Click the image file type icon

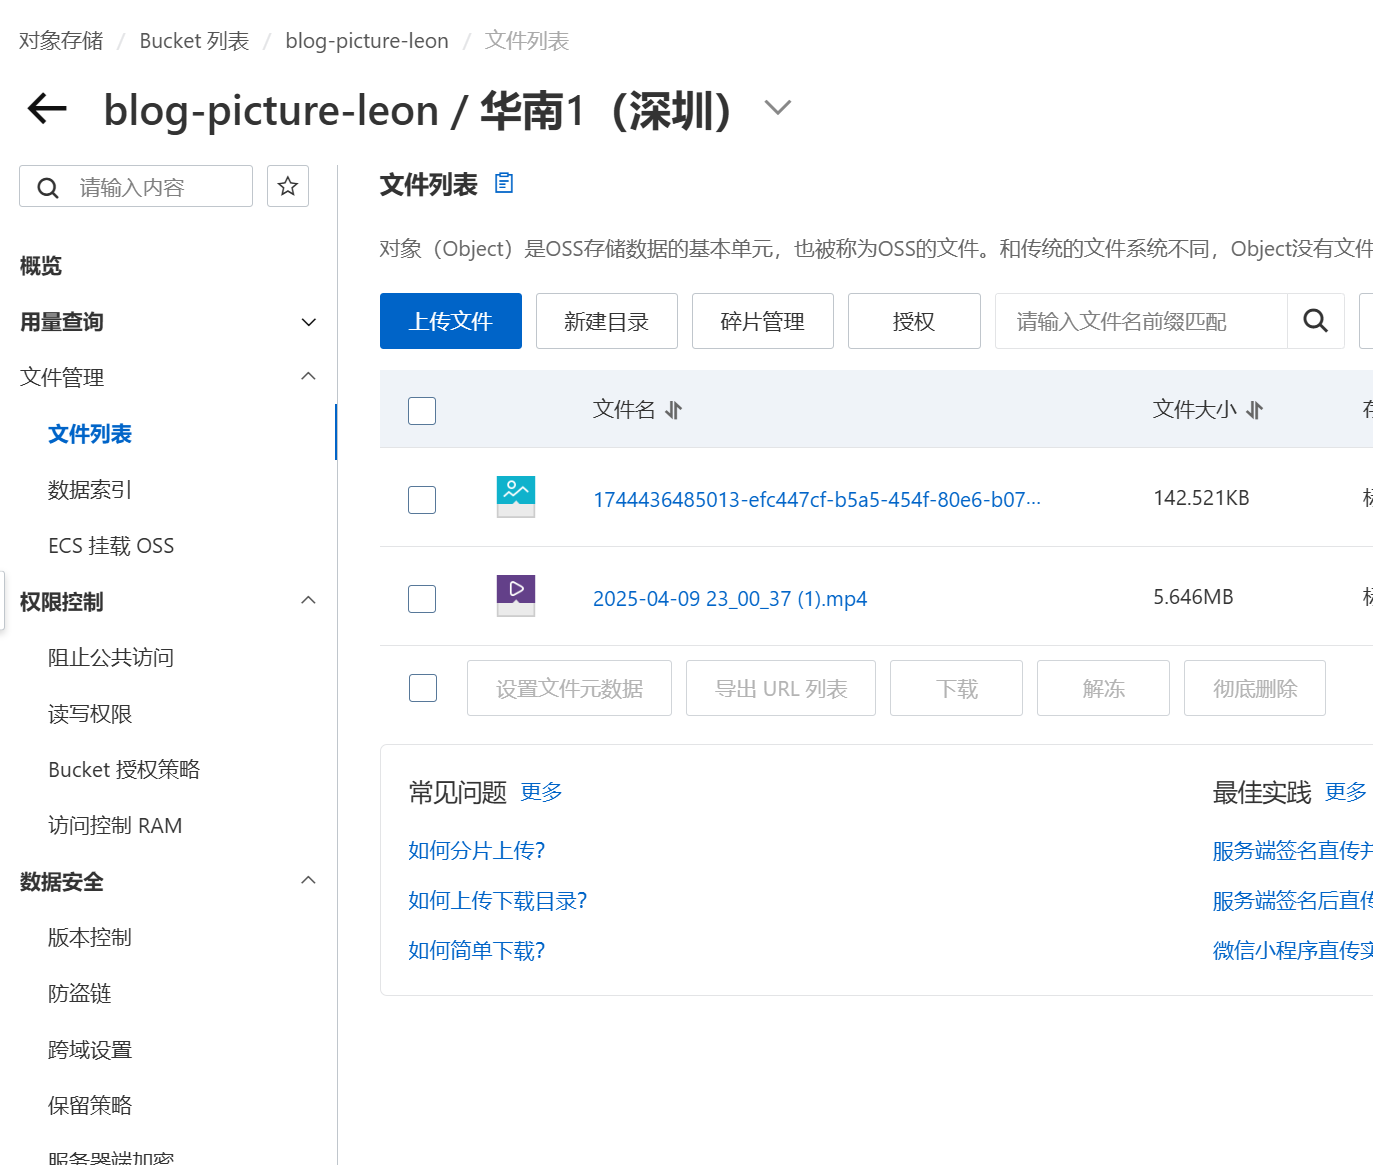pos(516,497)
